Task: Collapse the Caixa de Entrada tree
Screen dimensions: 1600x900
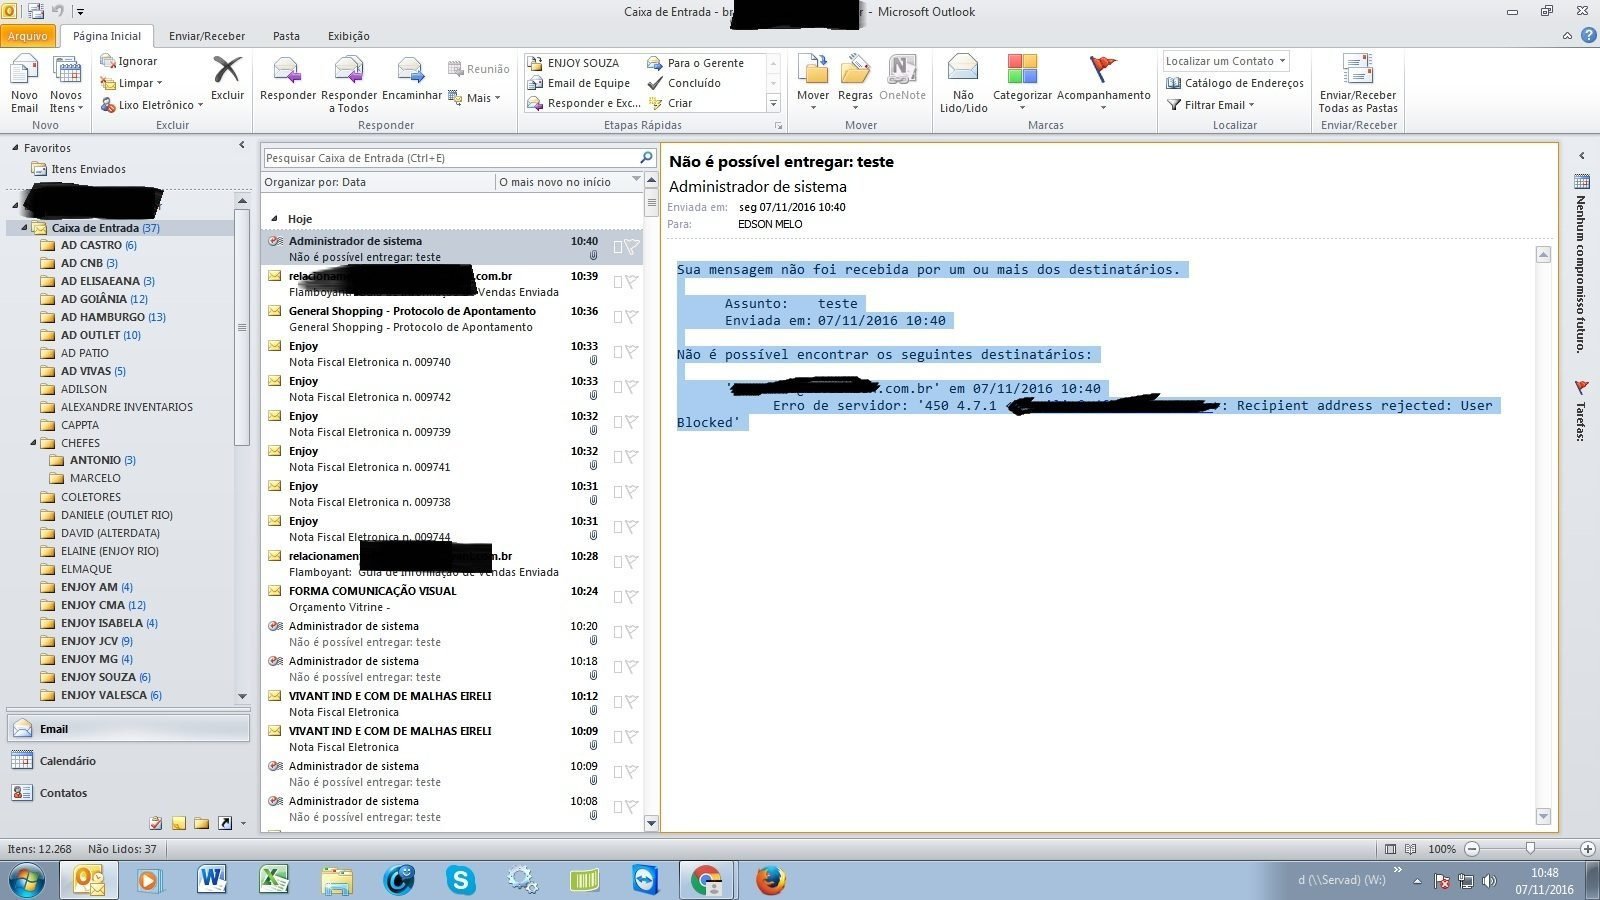Action: pos(24,228)
